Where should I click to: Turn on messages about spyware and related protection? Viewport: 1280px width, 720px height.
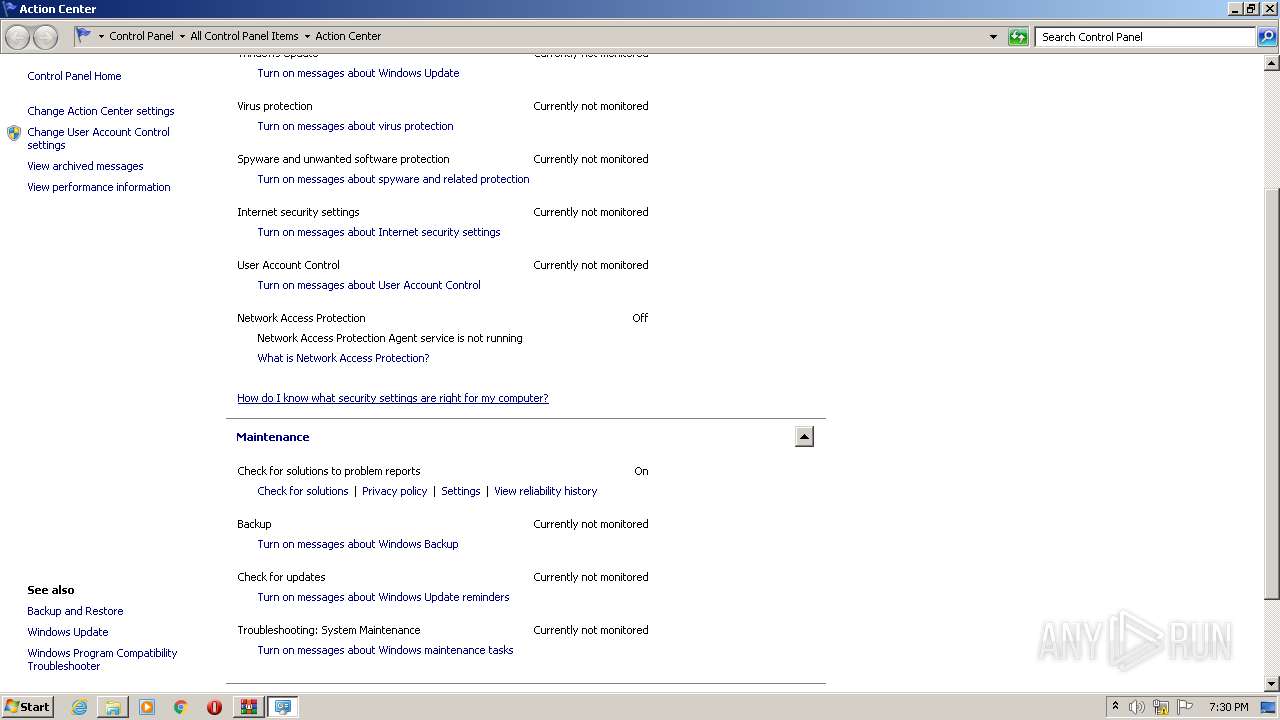click(x=393, y=179)
